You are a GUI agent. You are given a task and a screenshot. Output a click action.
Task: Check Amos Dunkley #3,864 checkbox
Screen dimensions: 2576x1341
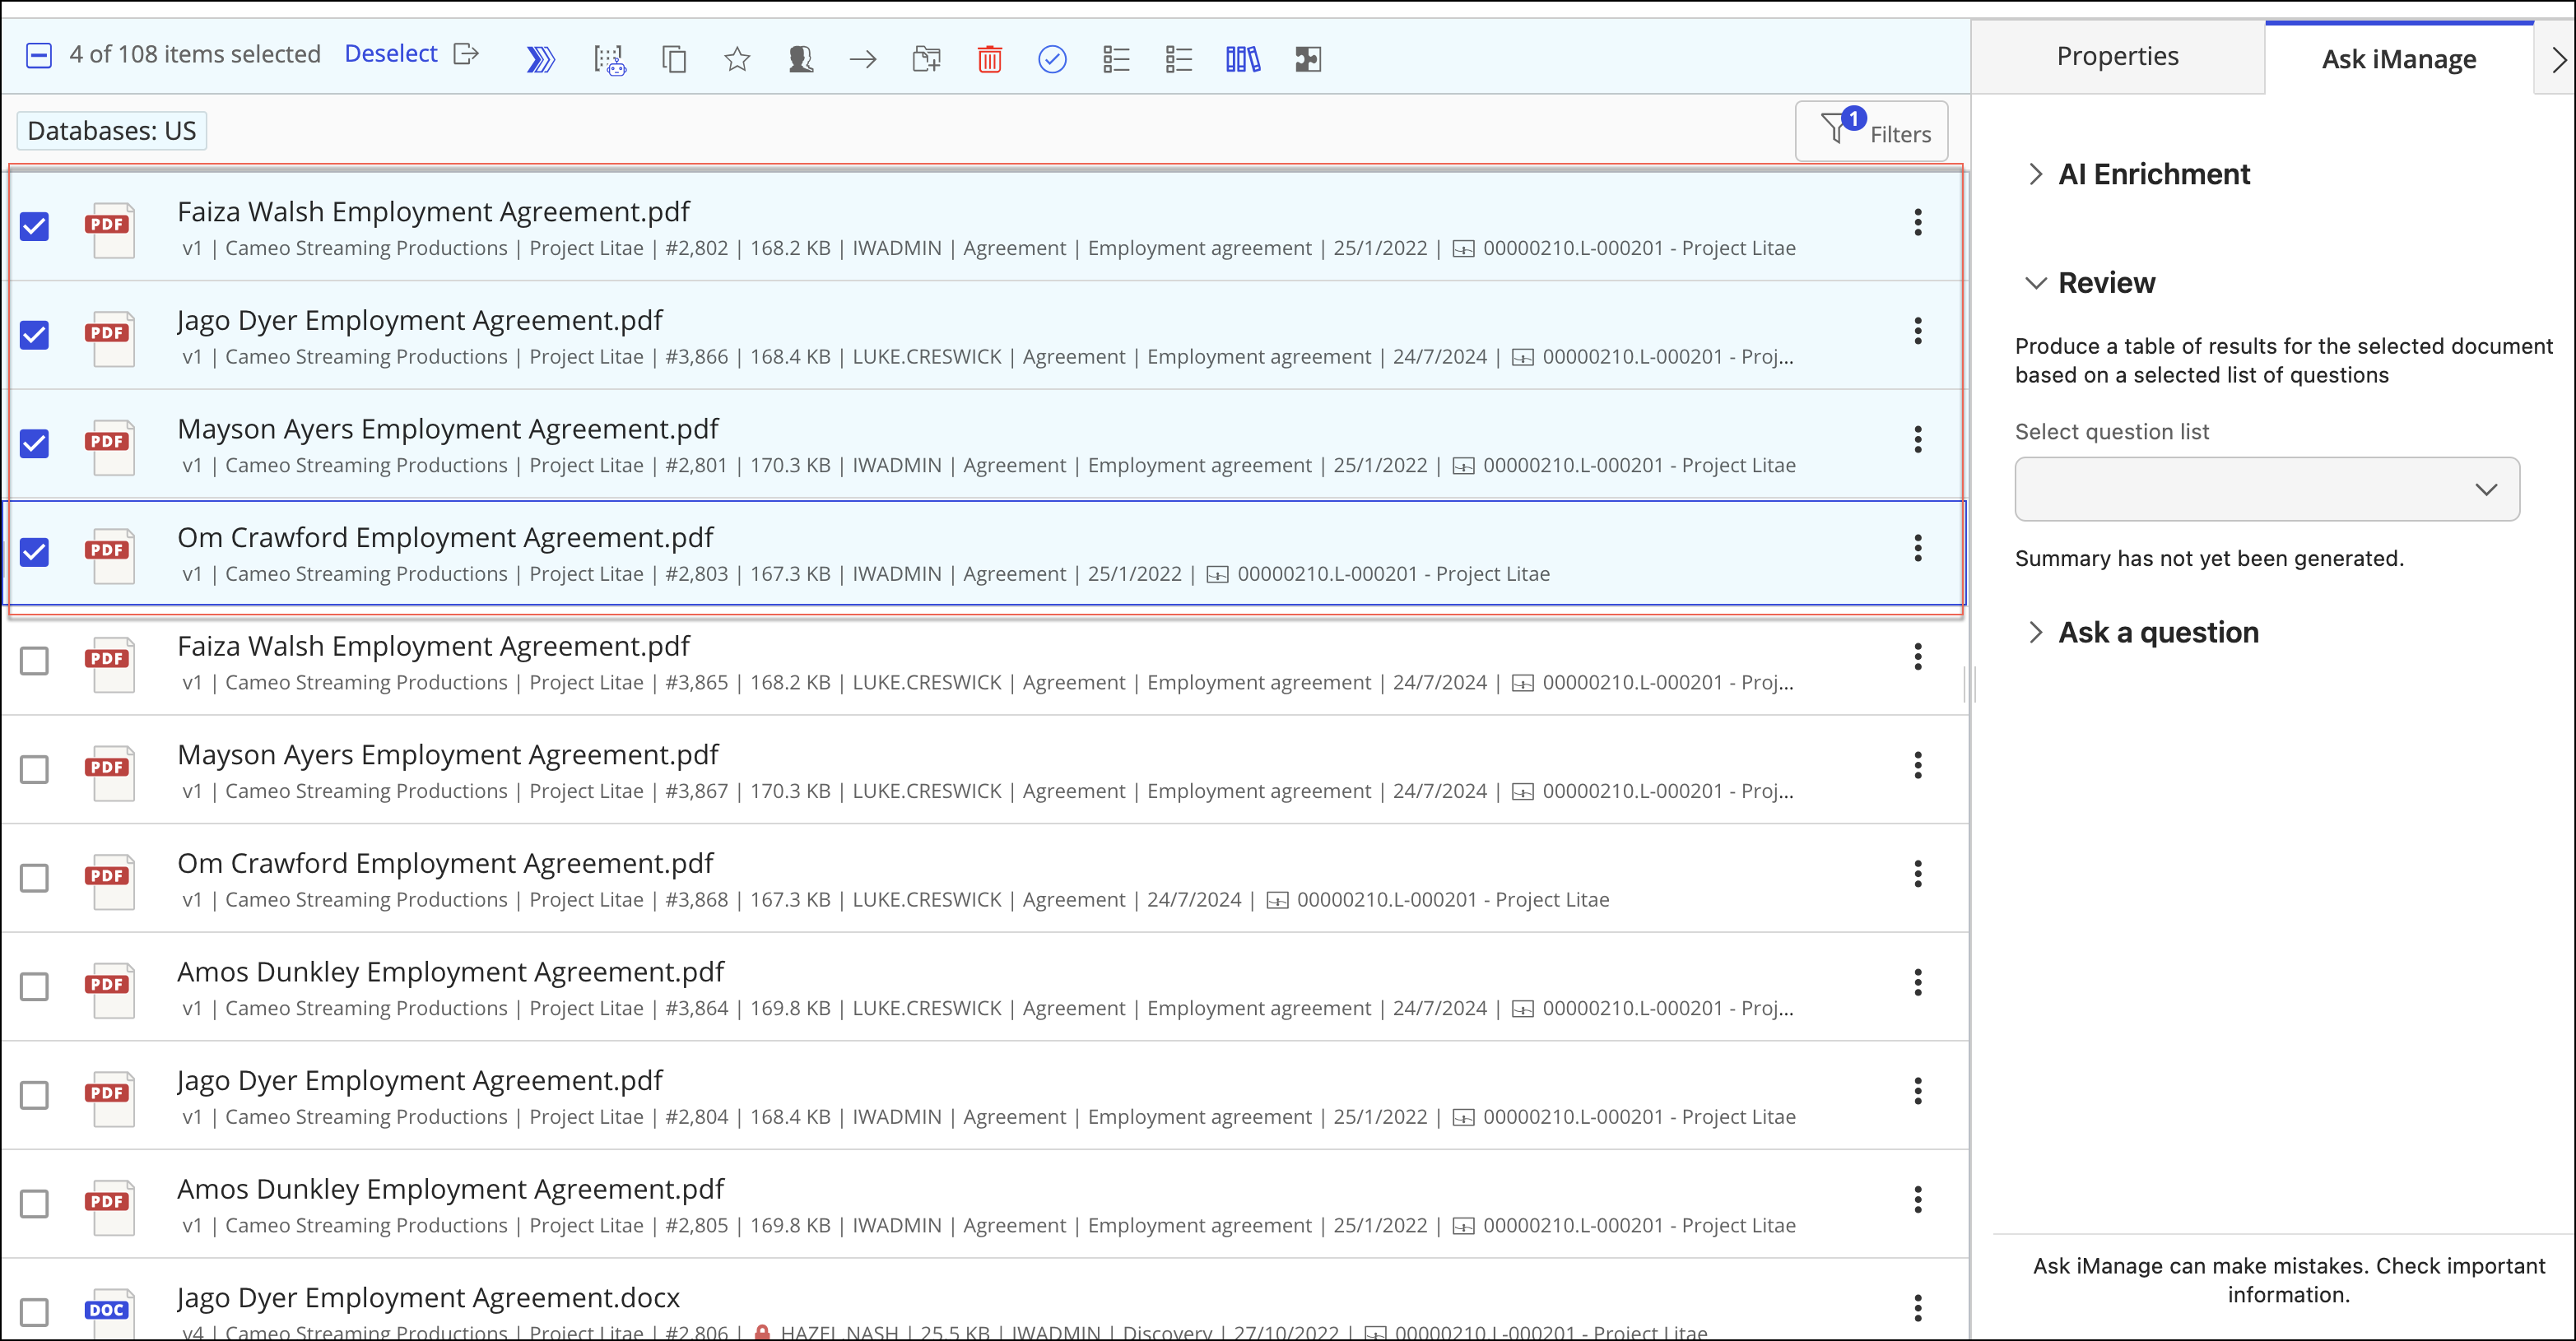point(35,987)
